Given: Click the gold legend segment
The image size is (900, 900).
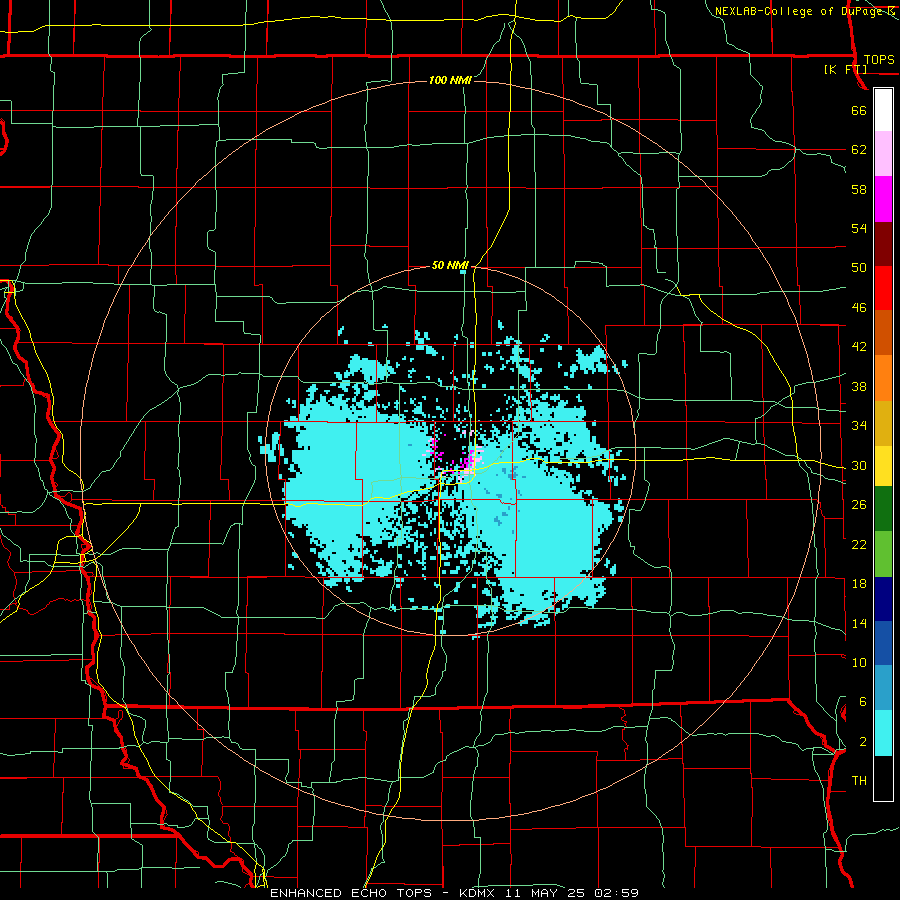Looking at the screenshot, I should [x=883, y=423].
